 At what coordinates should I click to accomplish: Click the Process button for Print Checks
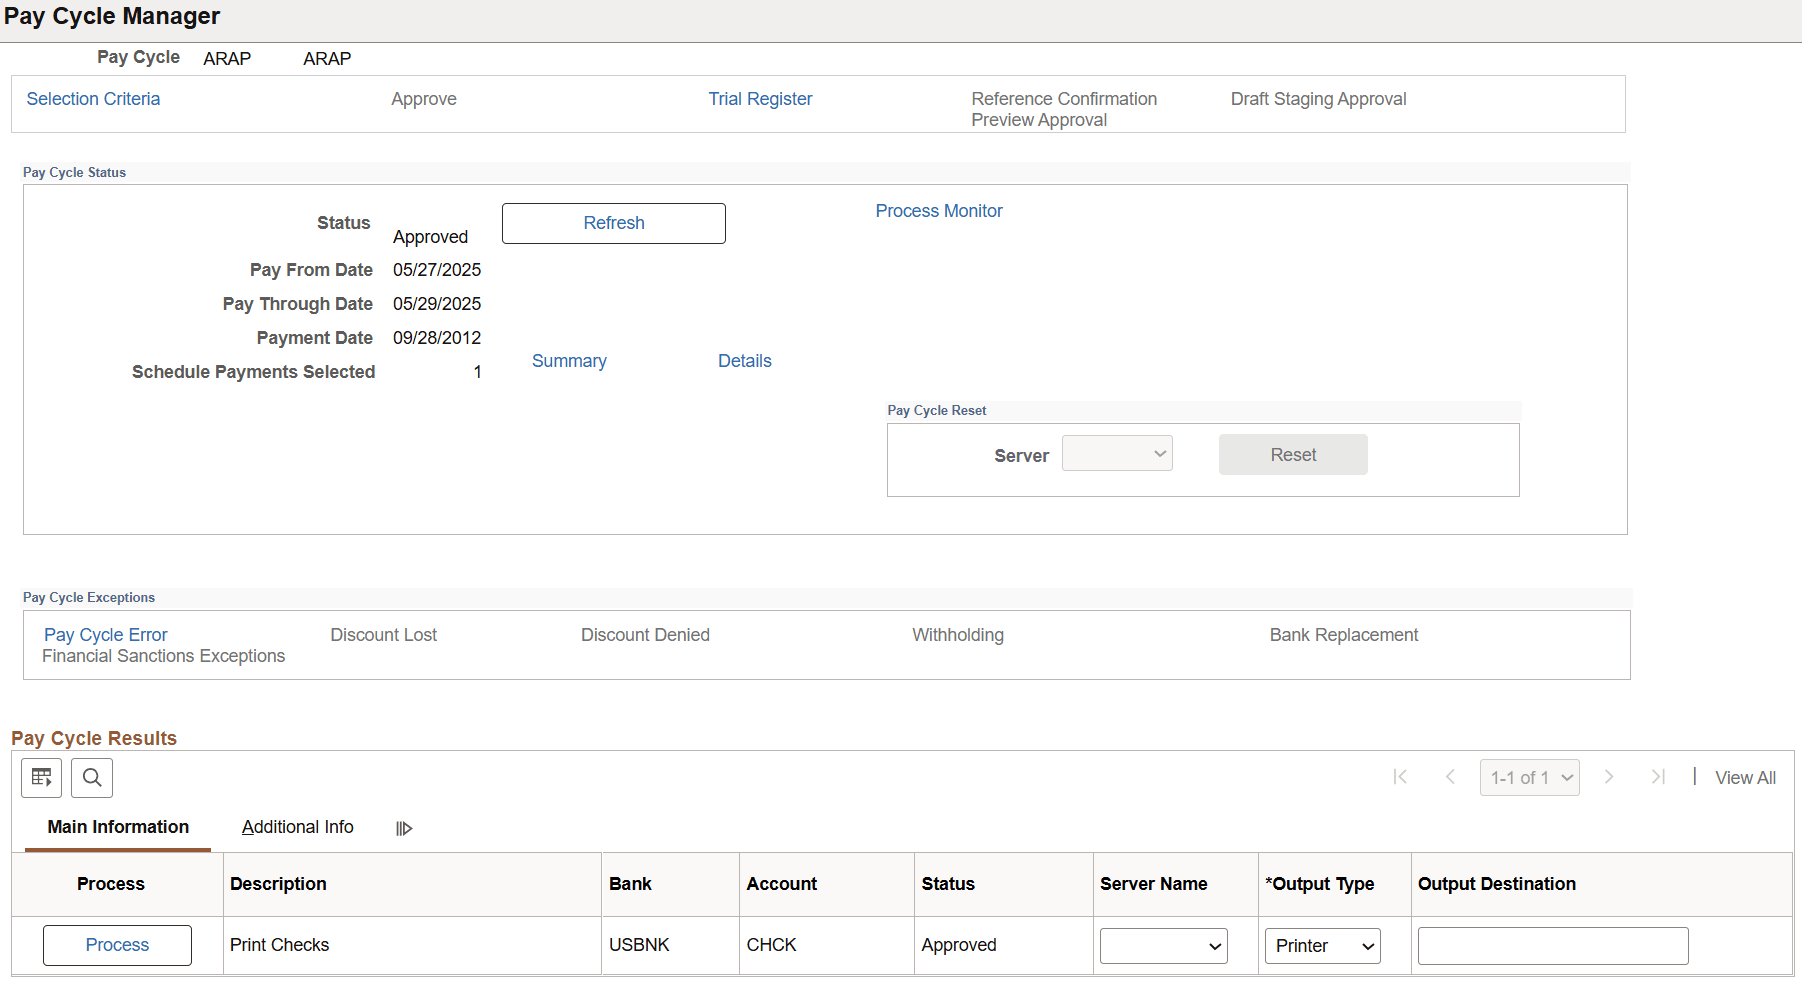(117, 945)
